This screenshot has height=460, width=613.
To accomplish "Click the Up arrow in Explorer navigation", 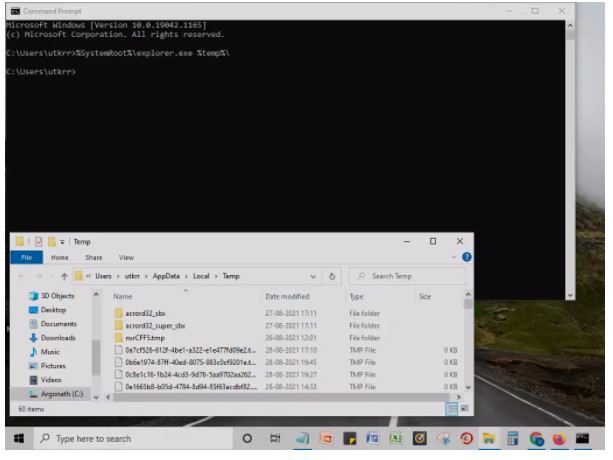I will coord(64,276).
